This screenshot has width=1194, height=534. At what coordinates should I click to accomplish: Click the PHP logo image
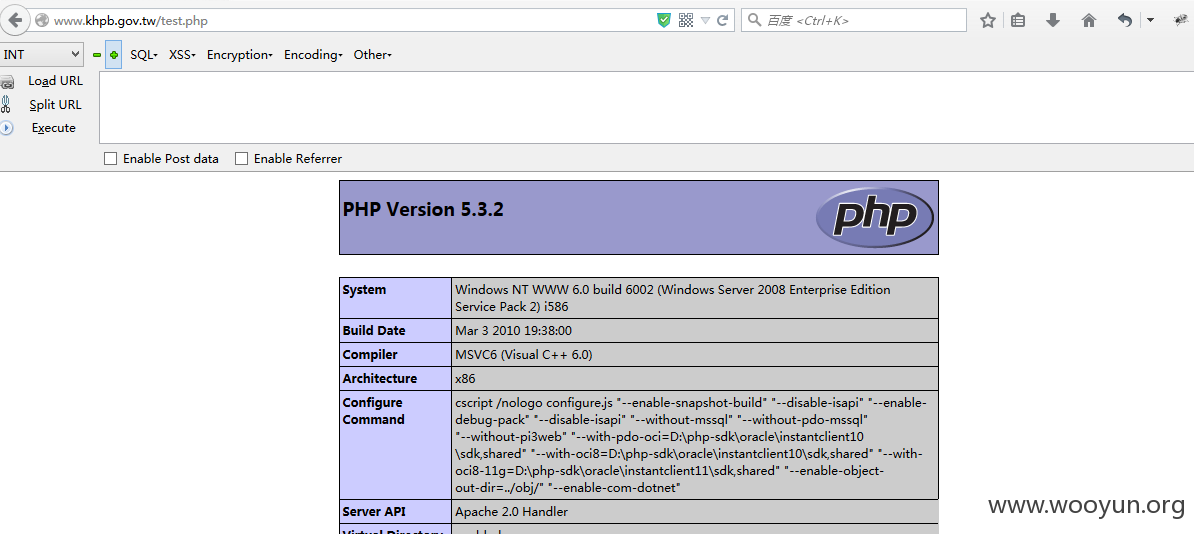(x=875, y=217)
